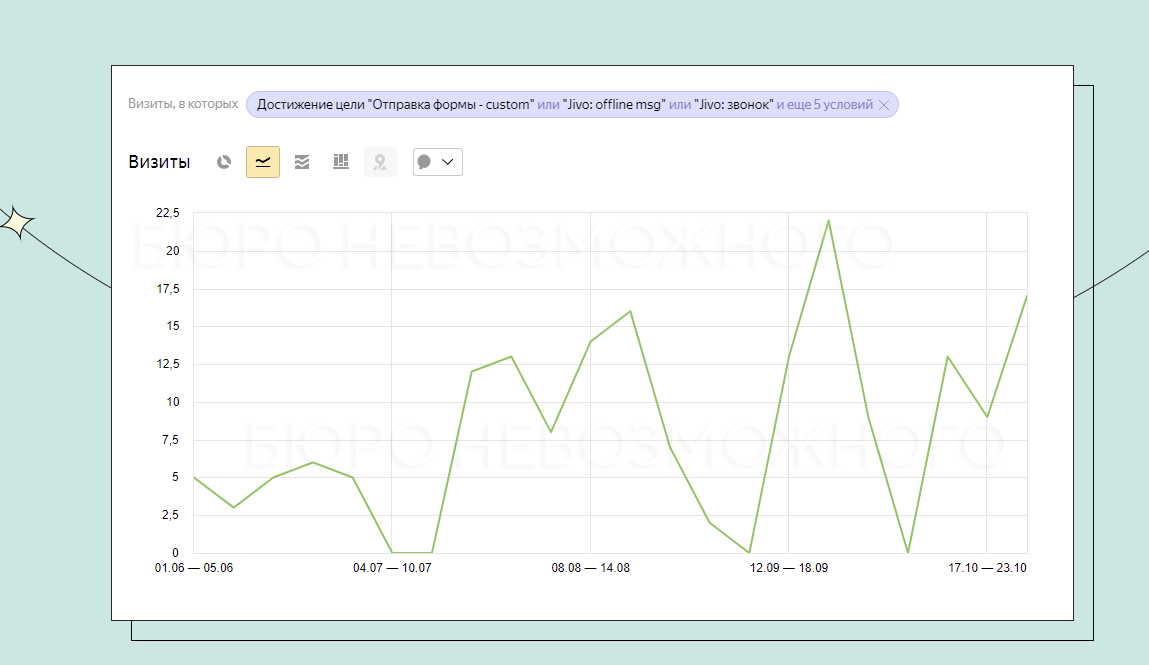Open the chart notes dropdown

point(438,162)
